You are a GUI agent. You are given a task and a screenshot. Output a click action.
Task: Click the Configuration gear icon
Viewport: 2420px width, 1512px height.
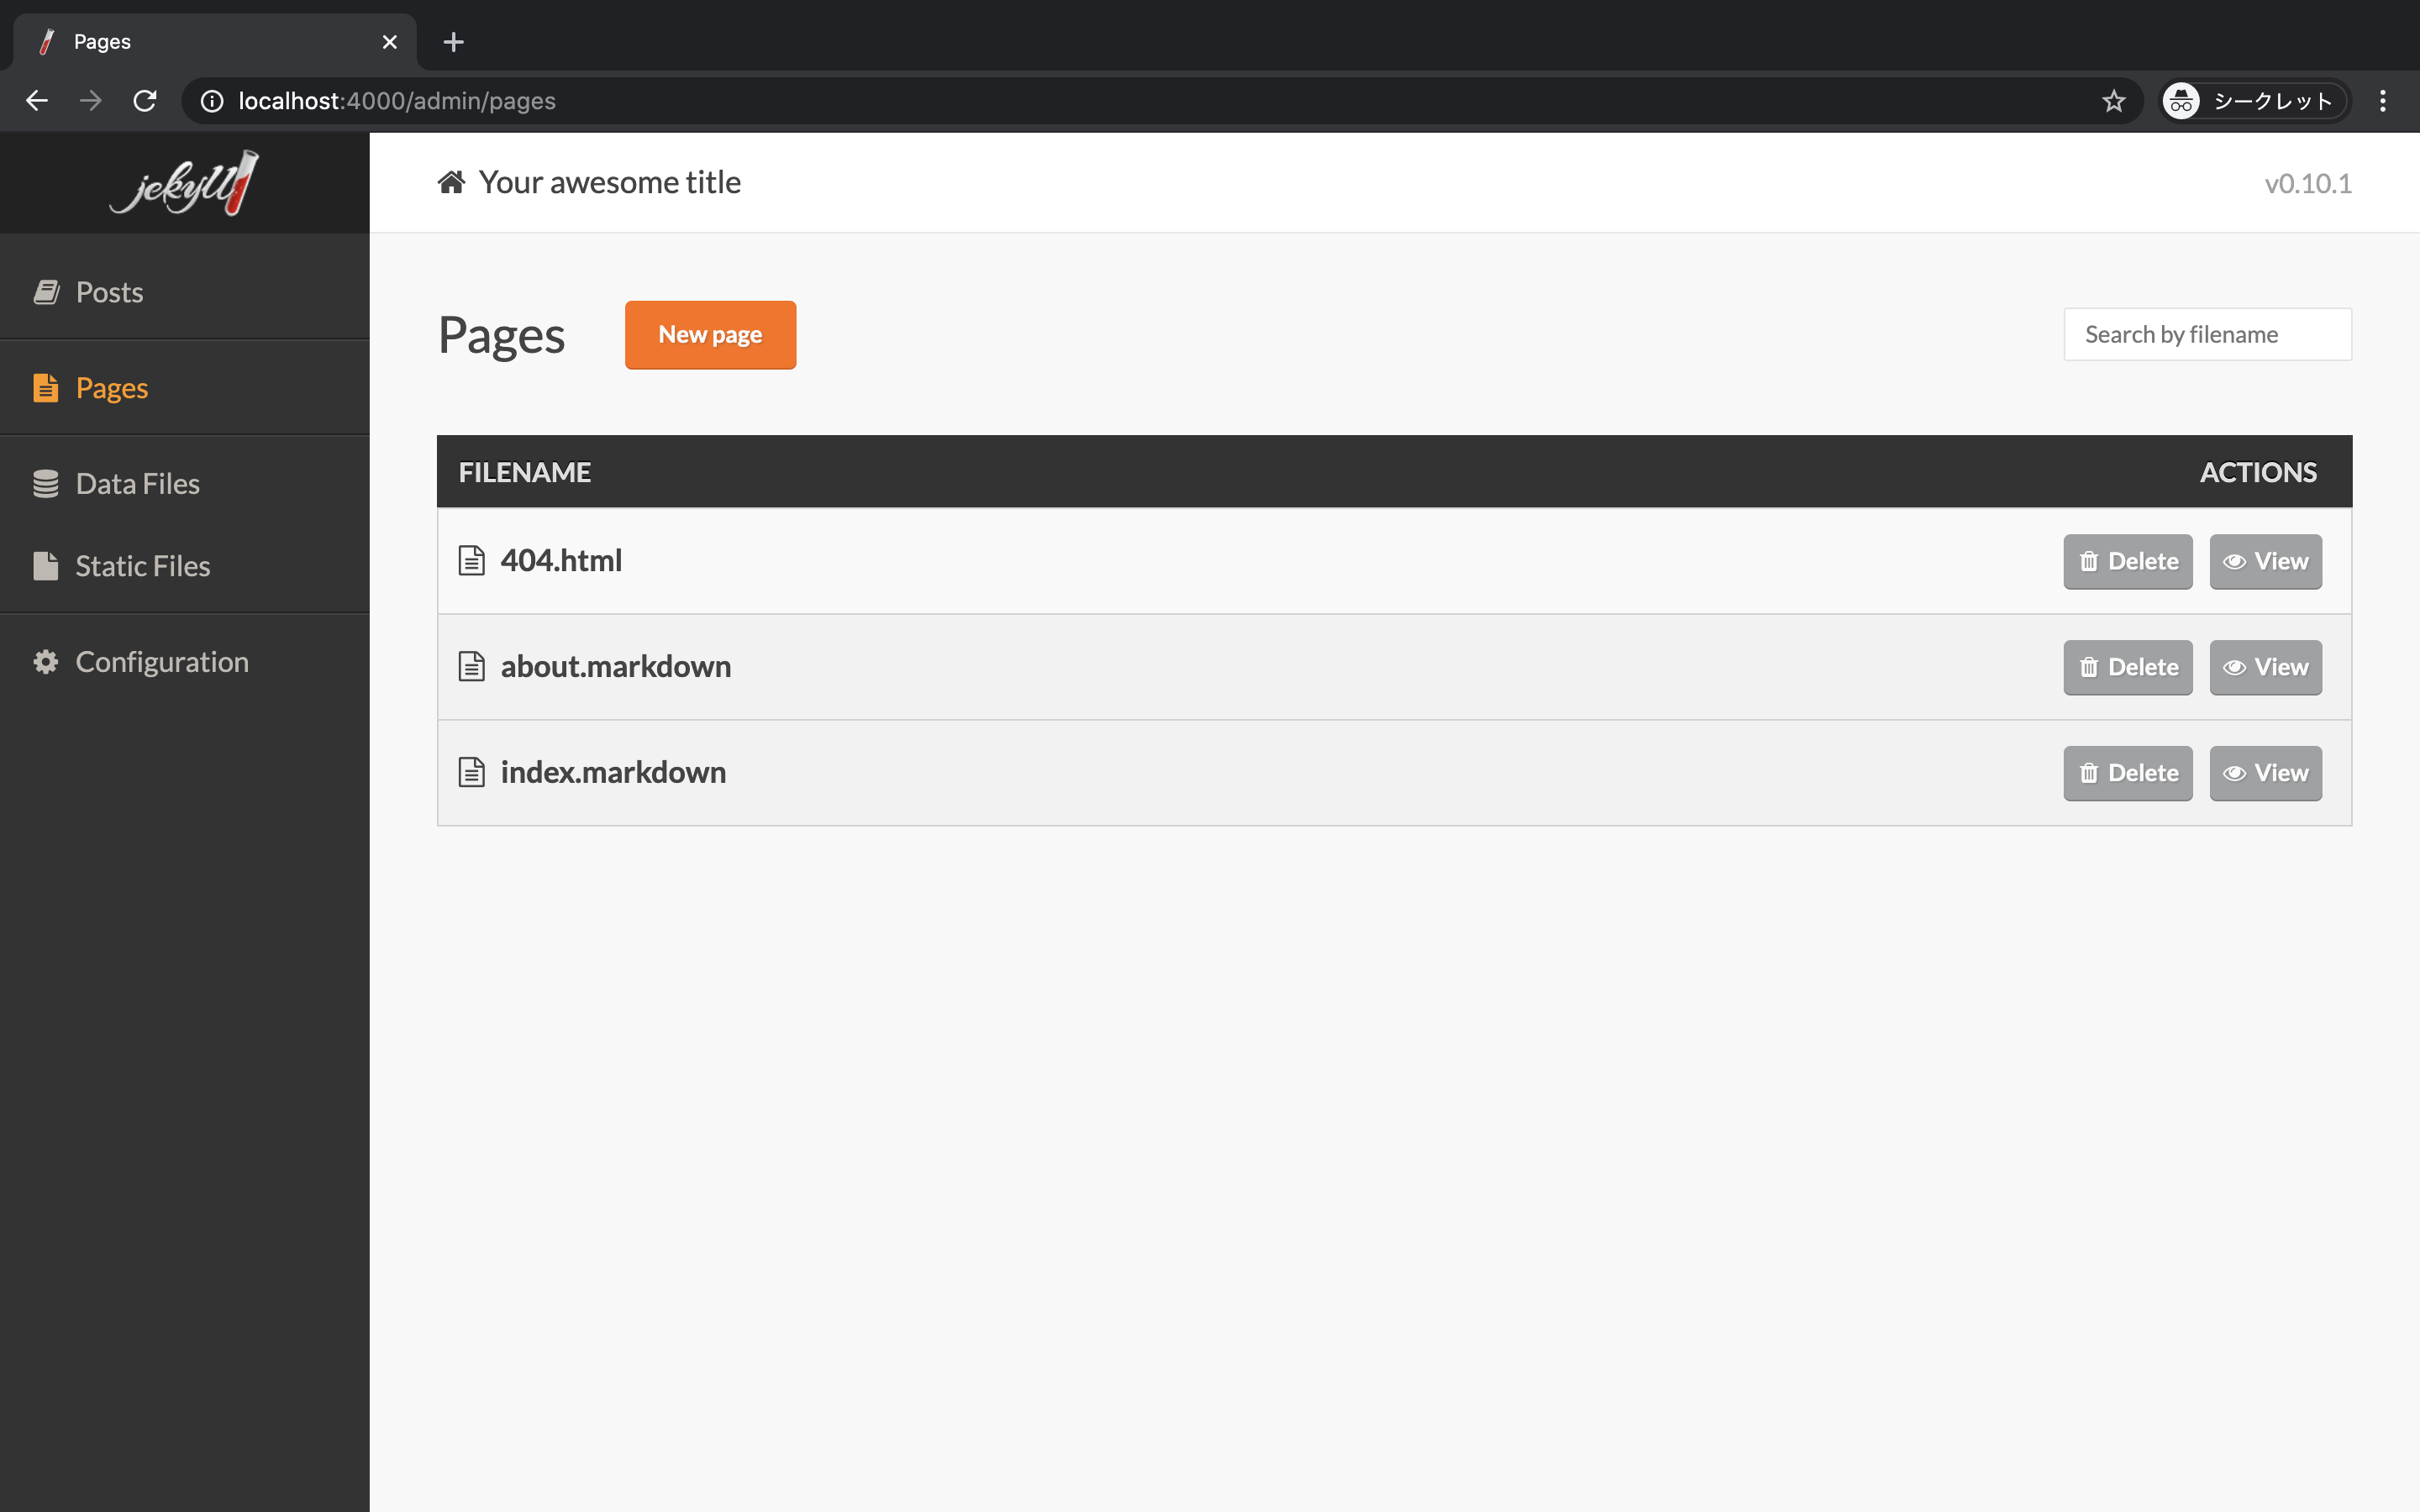pos(46,662)
